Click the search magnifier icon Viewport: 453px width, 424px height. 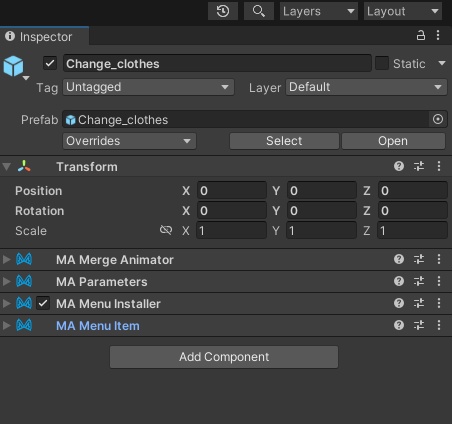(259, 11)
